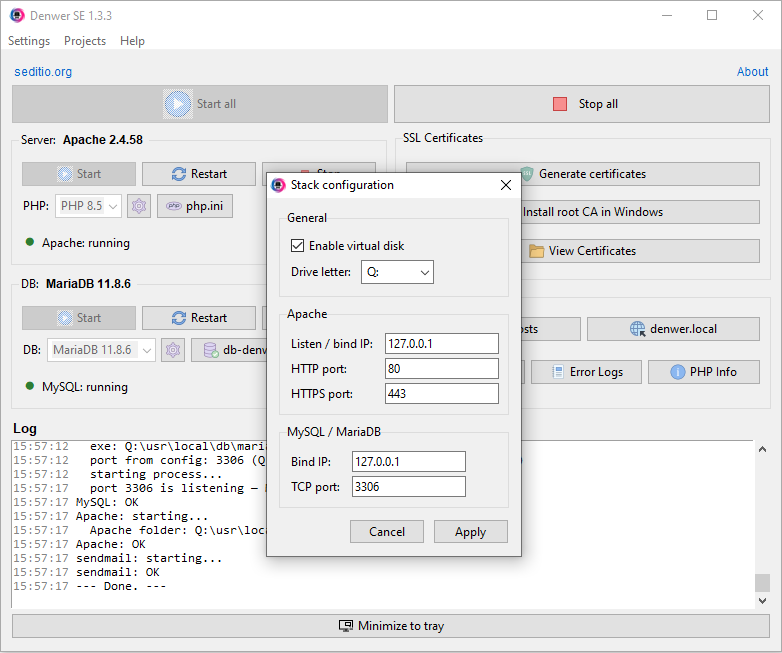Open the Projects menu
Image resolution: width=782 pixels, height=653 pixels.
pos(85,41)
